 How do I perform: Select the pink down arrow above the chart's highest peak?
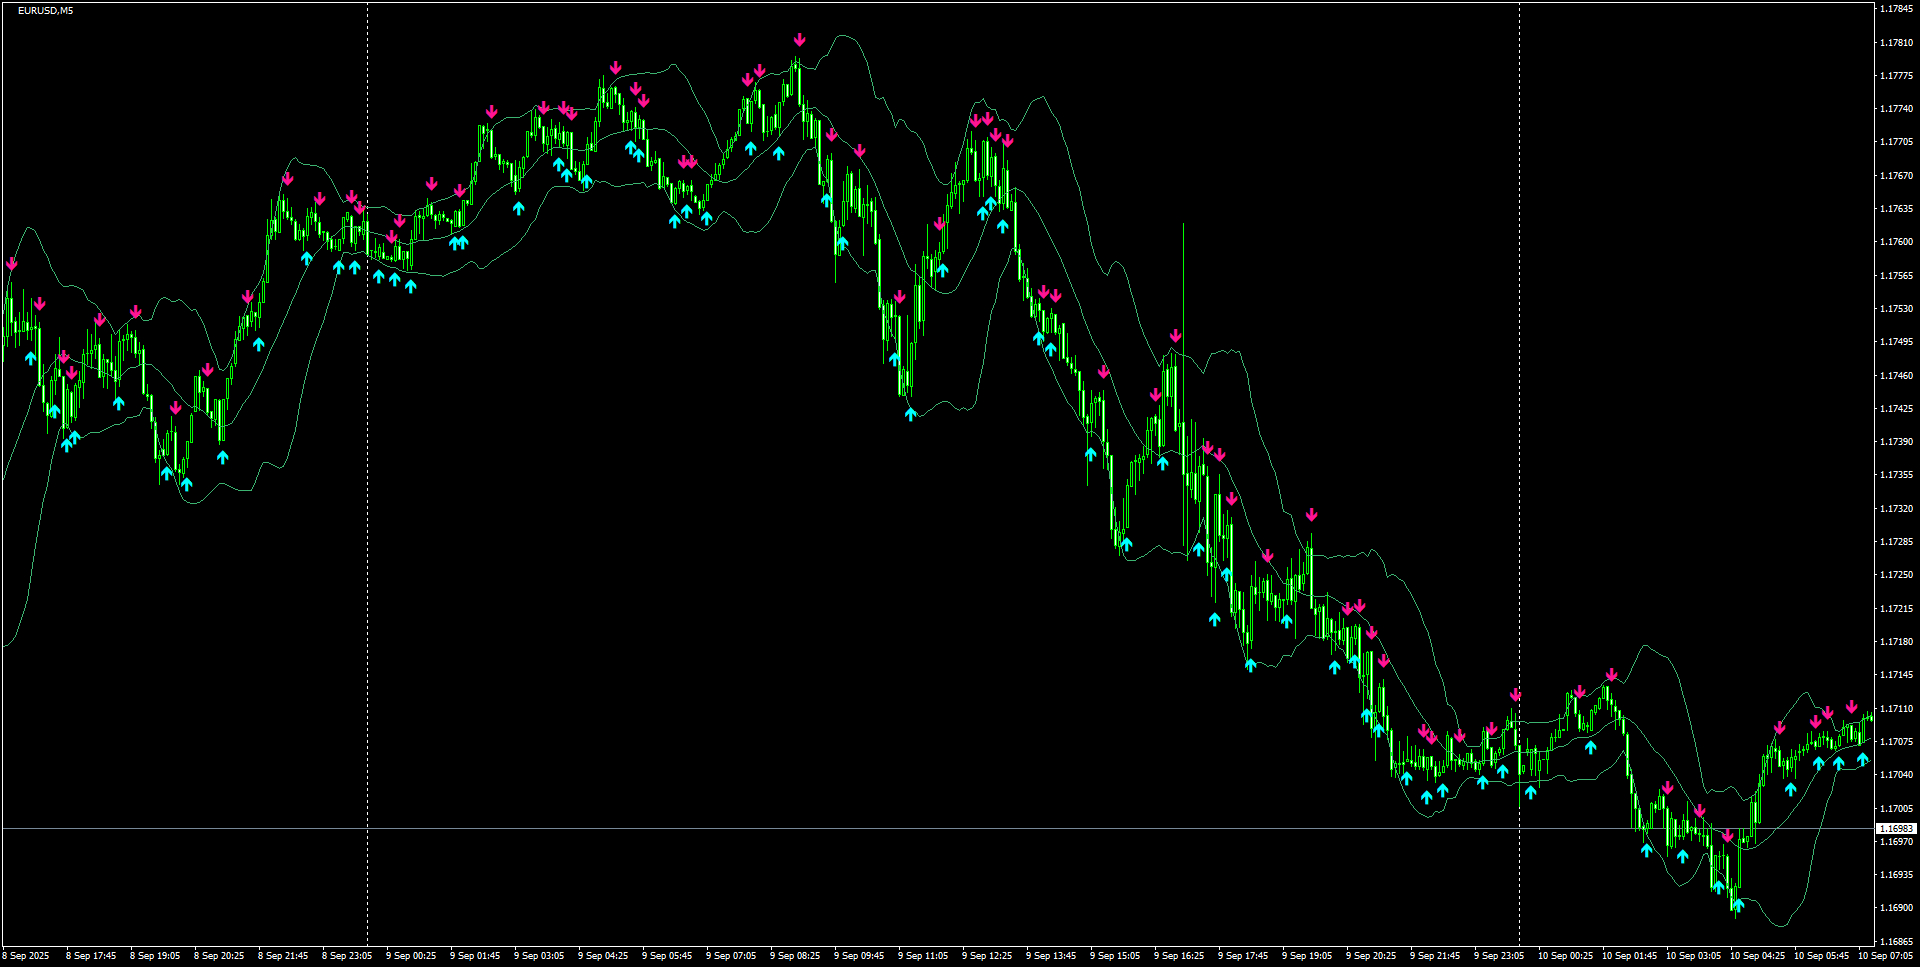pos(798,41)
